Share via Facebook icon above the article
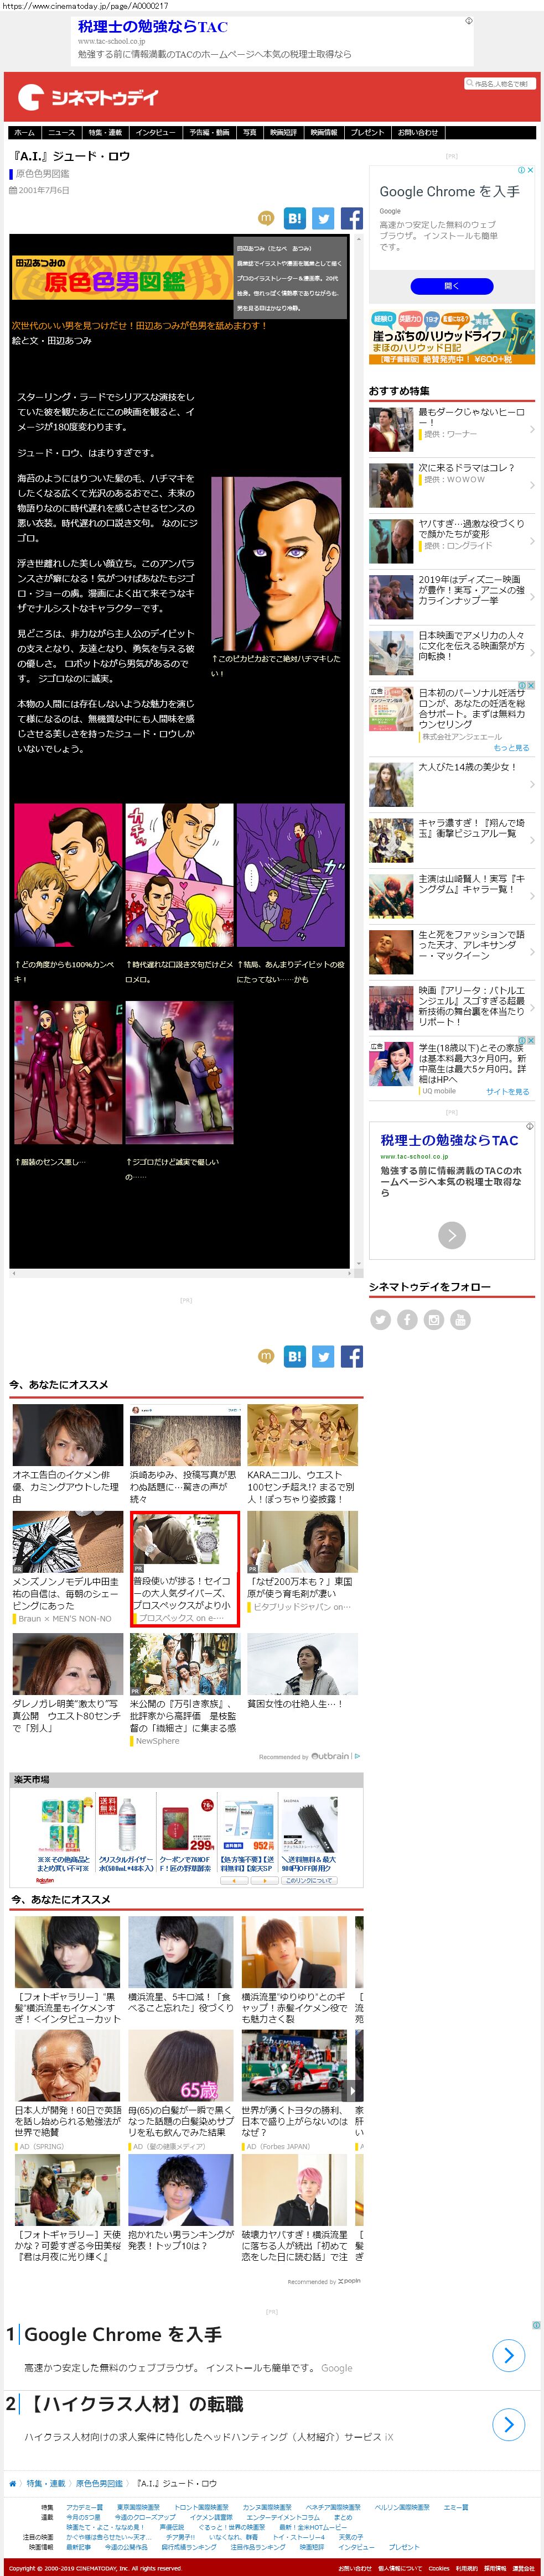 pos(351,218)
